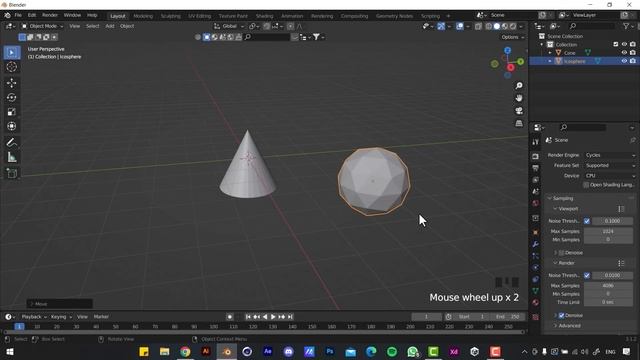
Task: Choose the Add Cube tool
Action: [11, 173]
